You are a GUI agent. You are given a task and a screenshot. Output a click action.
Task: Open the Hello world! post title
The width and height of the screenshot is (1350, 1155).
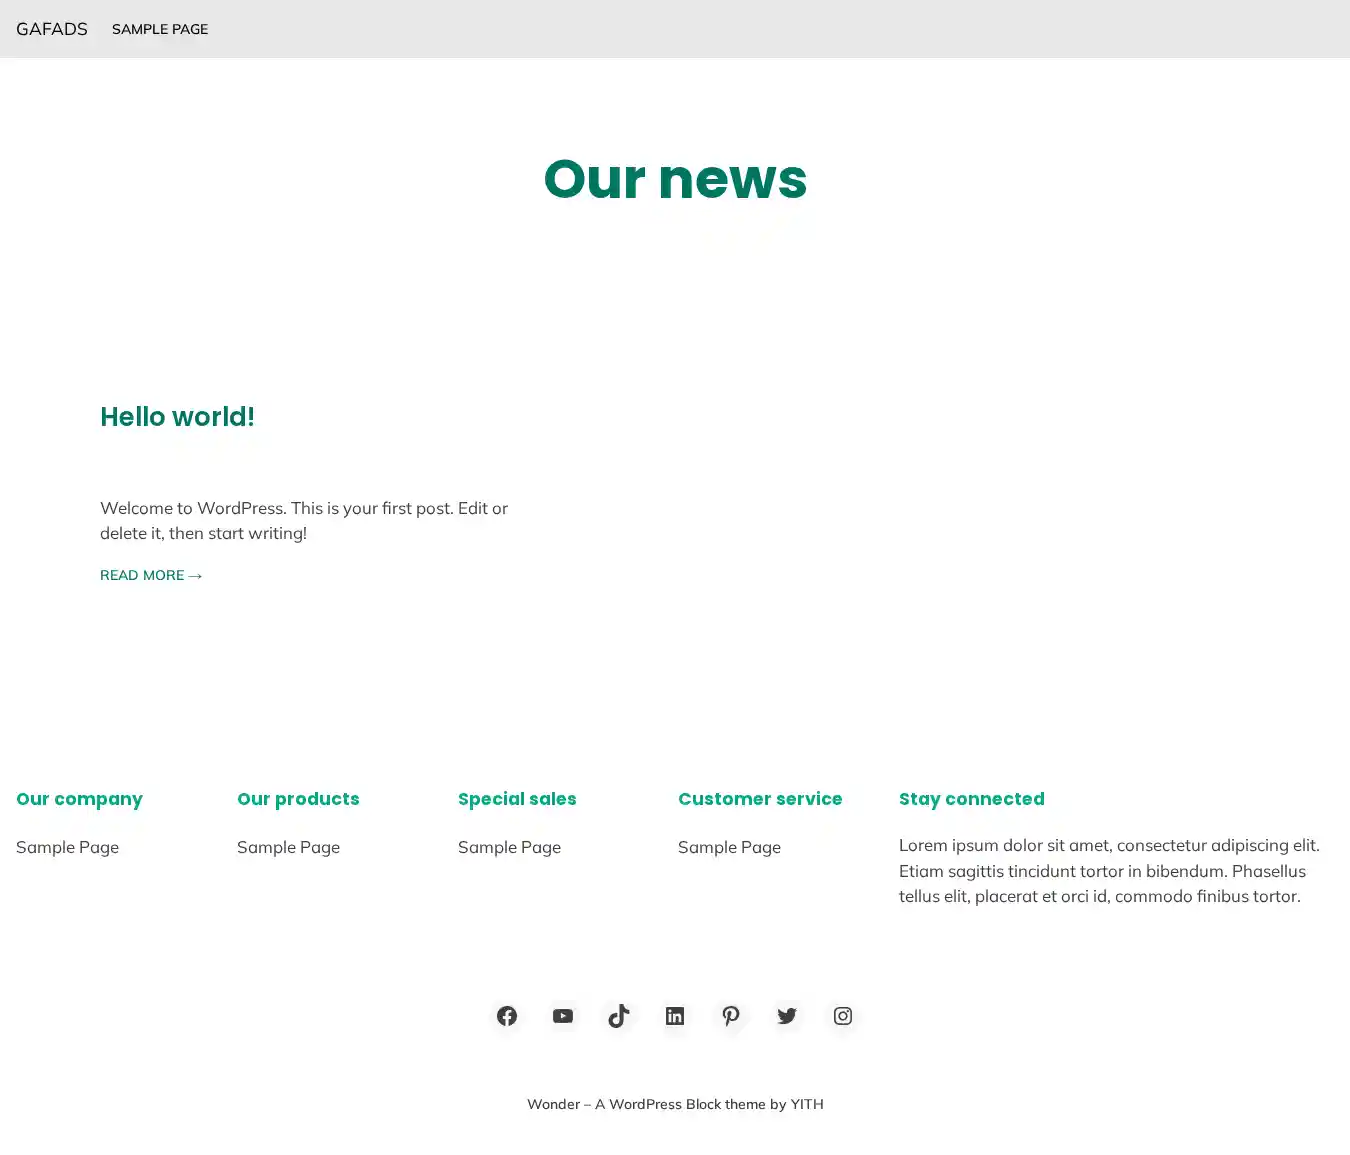[x=177, y=417]
